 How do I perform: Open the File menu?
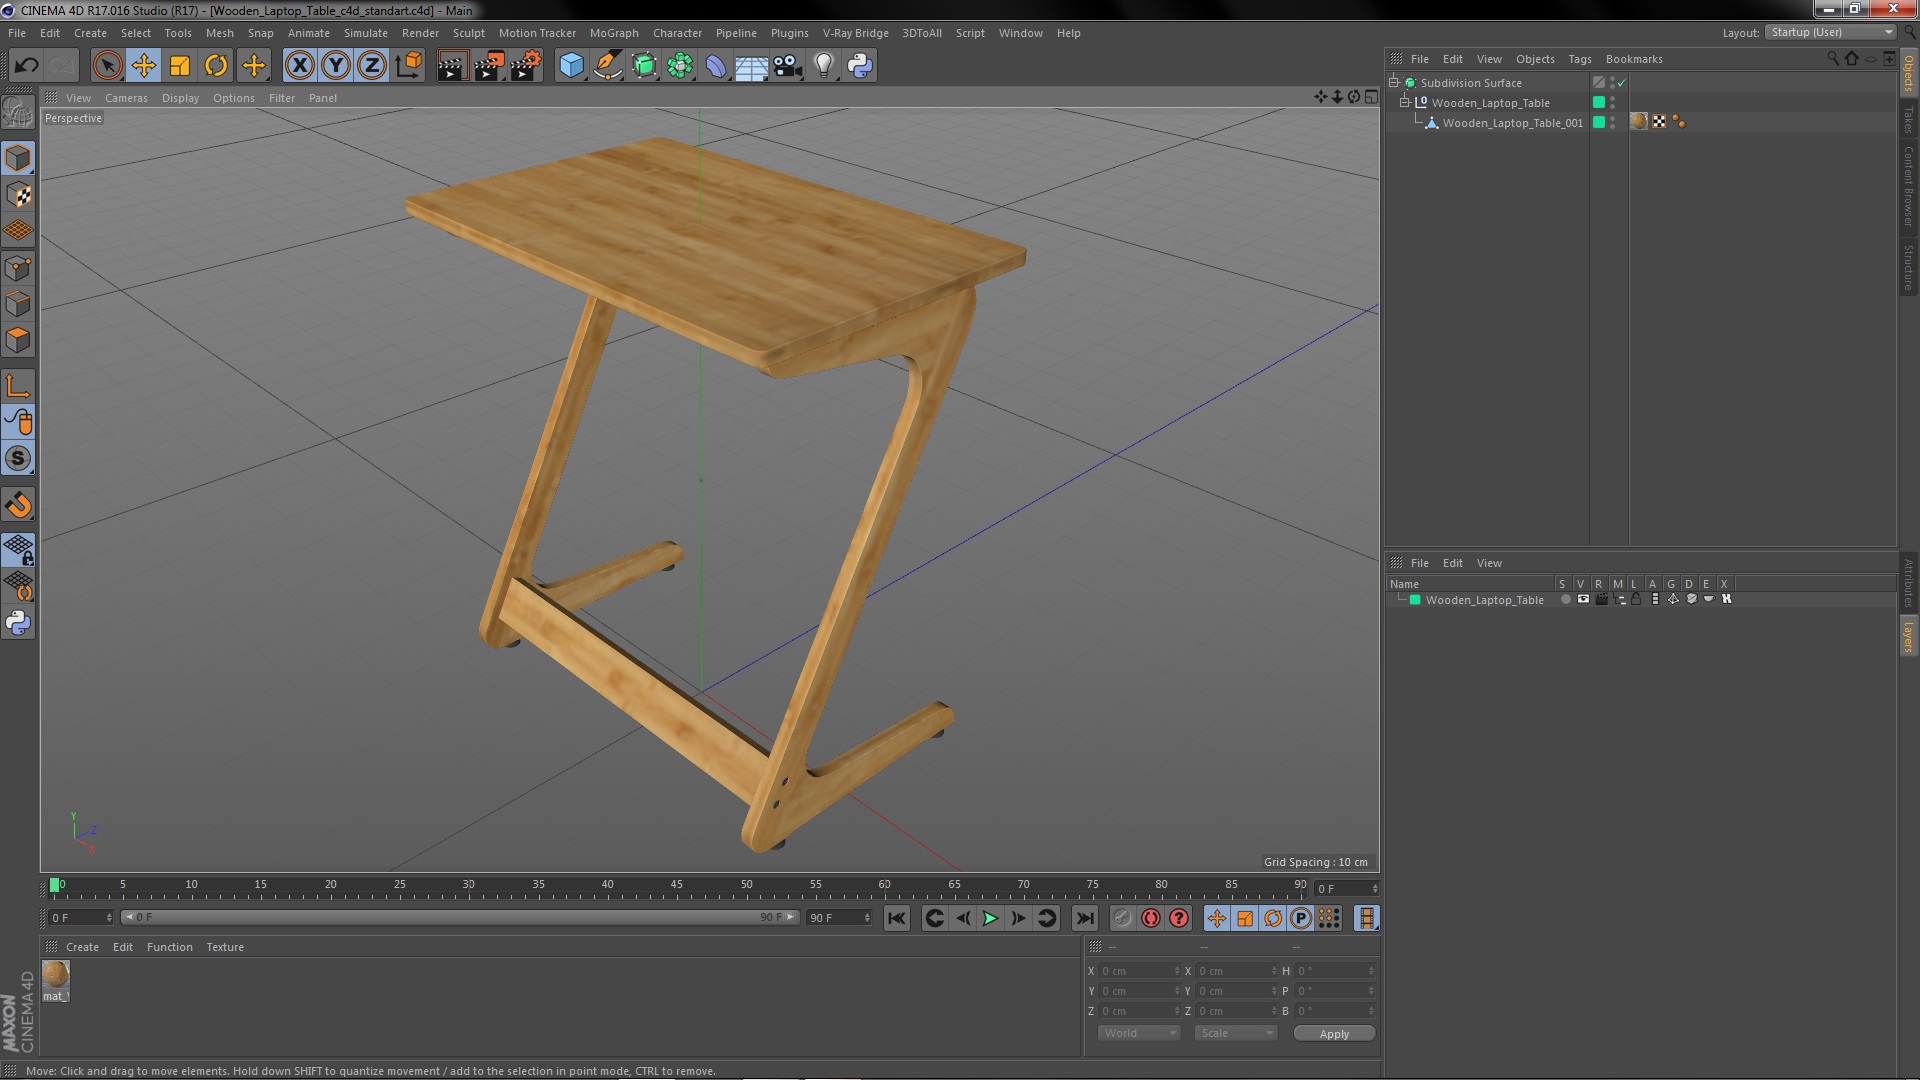17,33
